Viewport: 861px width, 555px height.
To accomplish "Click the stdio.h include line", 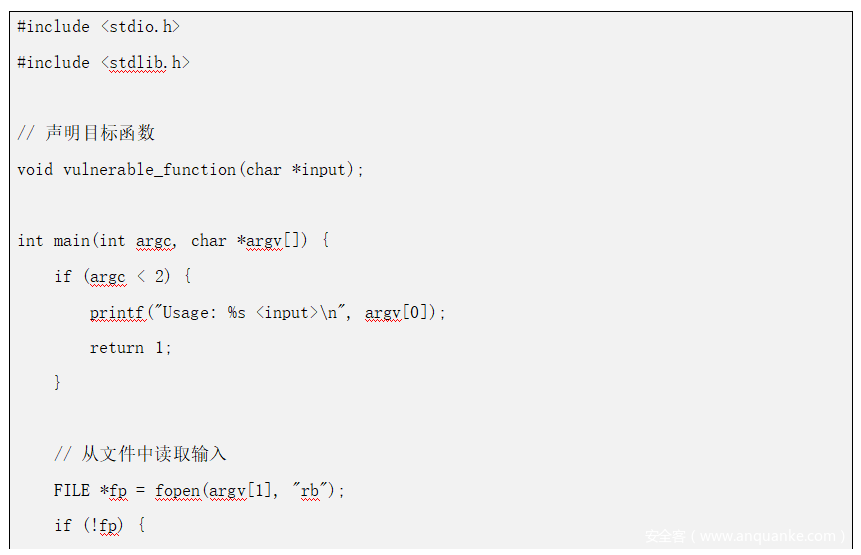I will point(99,27).
